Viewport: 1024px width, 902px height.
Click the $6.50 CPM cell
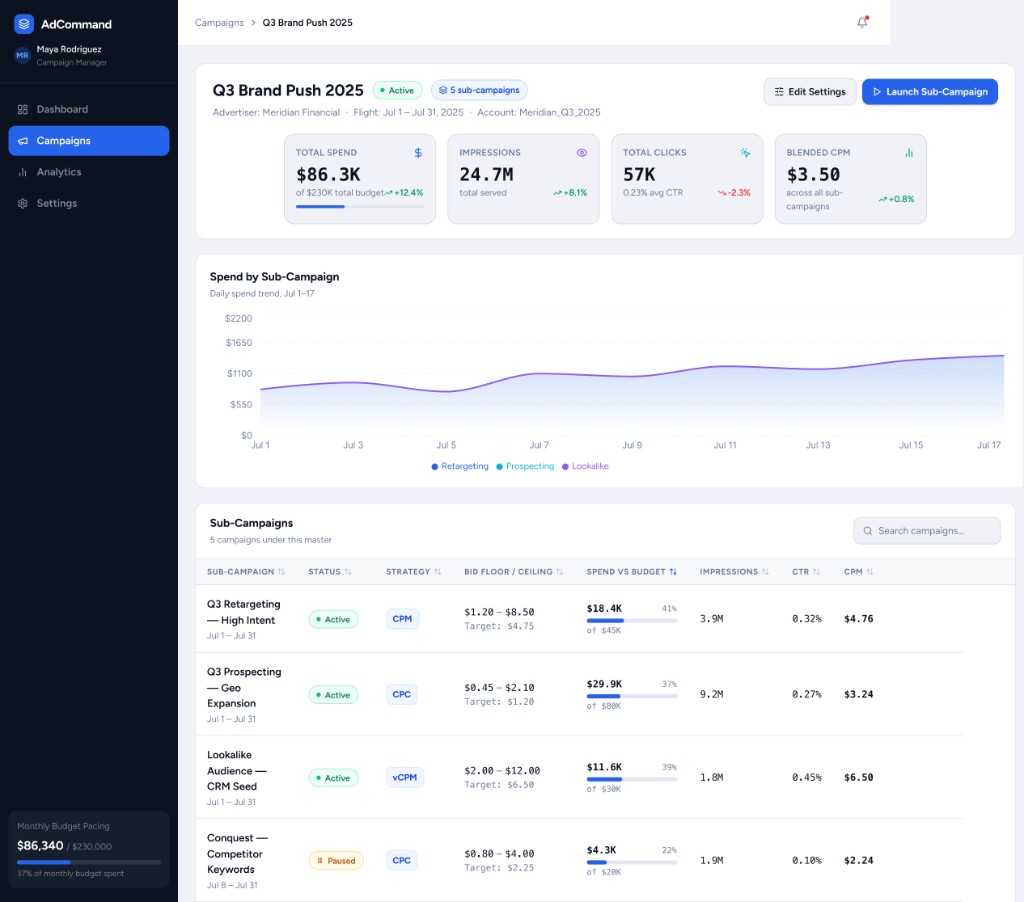pyautogui.click(x=858, y=777)
